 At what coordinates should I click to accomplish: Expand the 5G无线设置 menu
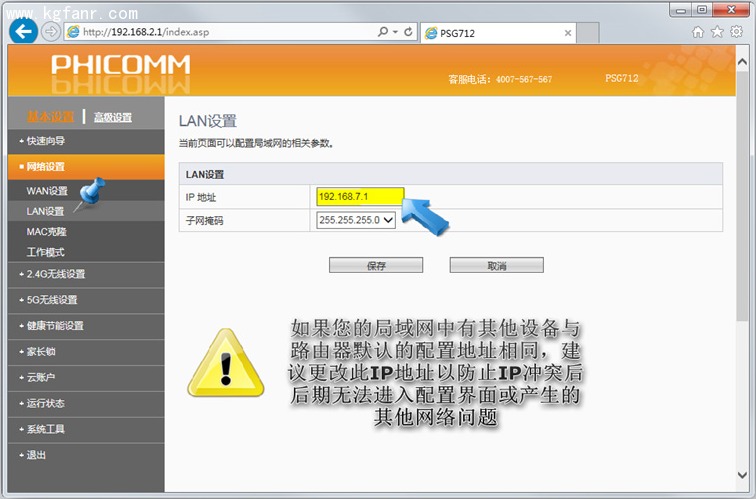click(x=86, y=300)
